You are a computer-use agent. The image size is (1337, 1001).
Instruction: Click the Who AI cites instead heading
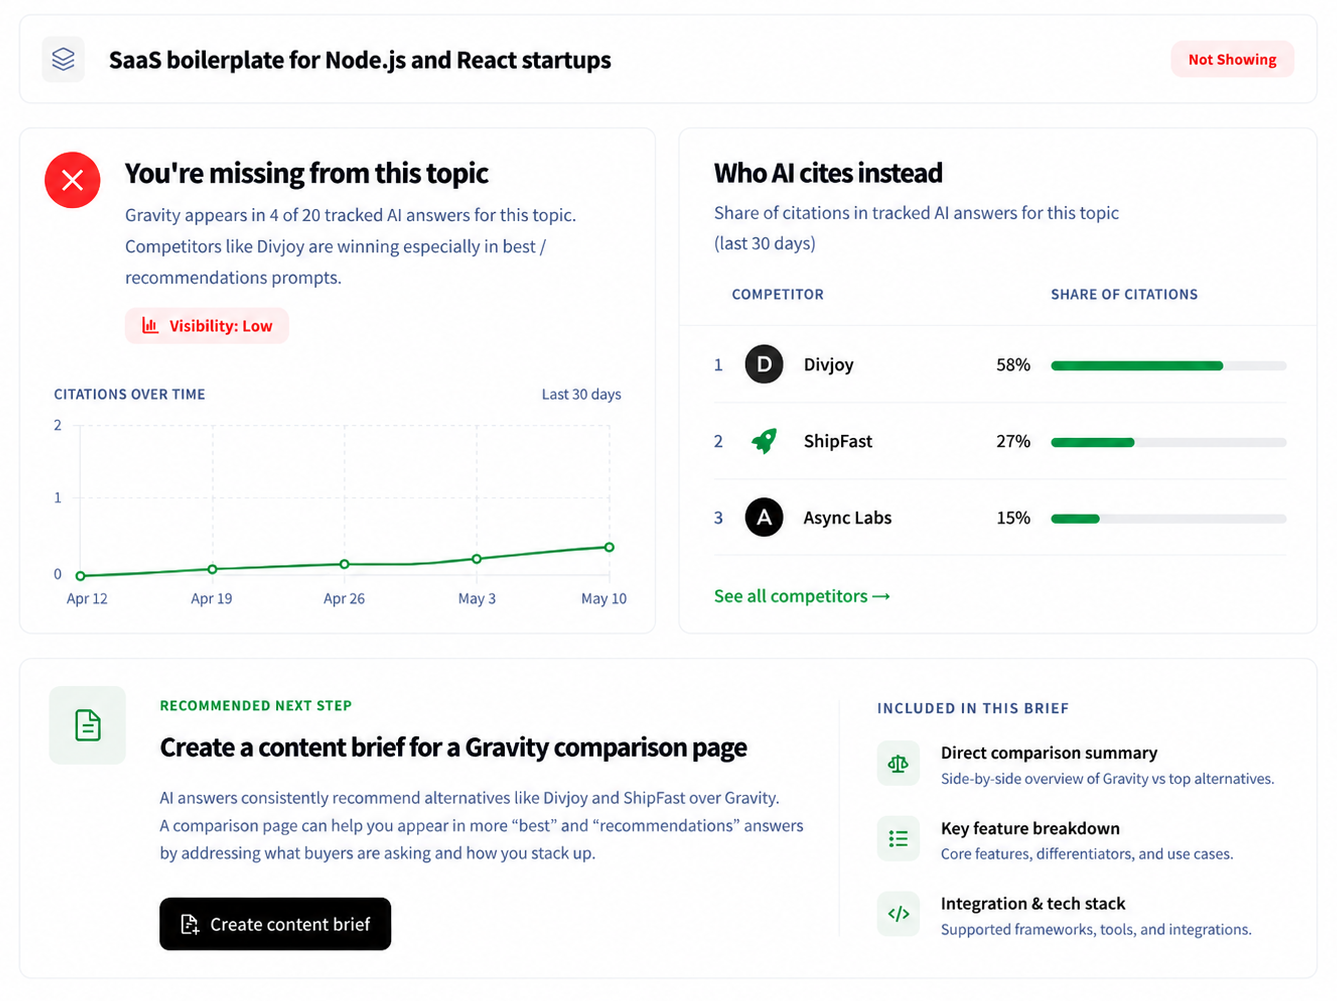(828, 173)
